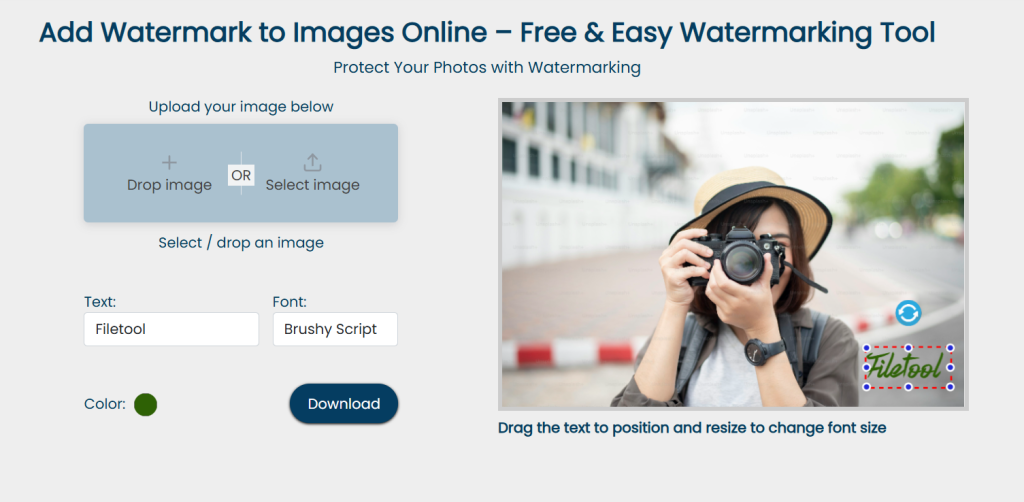Click the Text input containing Filetool

(x=171, y=329)
